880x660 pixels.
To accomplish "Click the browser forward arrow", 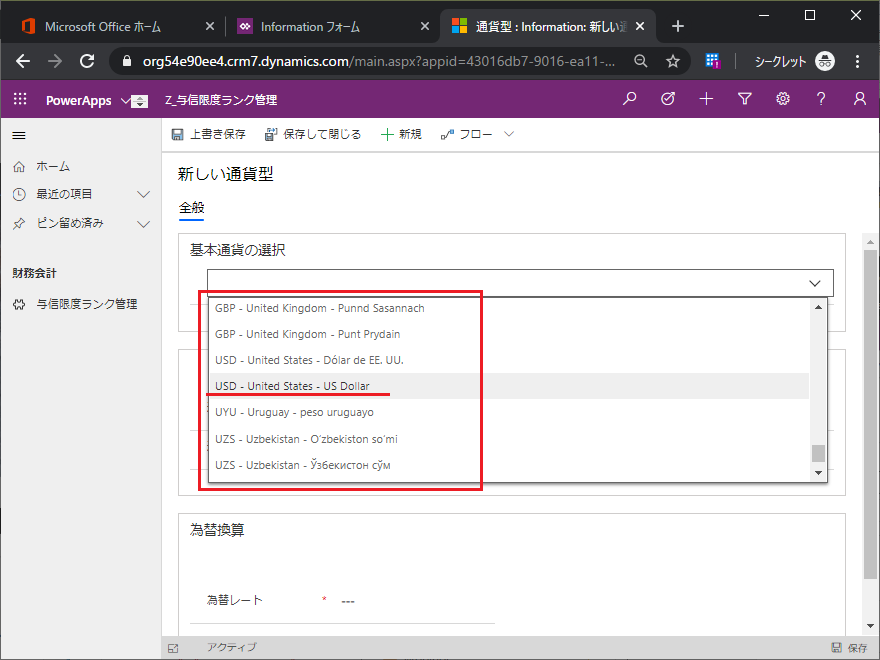I will point(54,61).
